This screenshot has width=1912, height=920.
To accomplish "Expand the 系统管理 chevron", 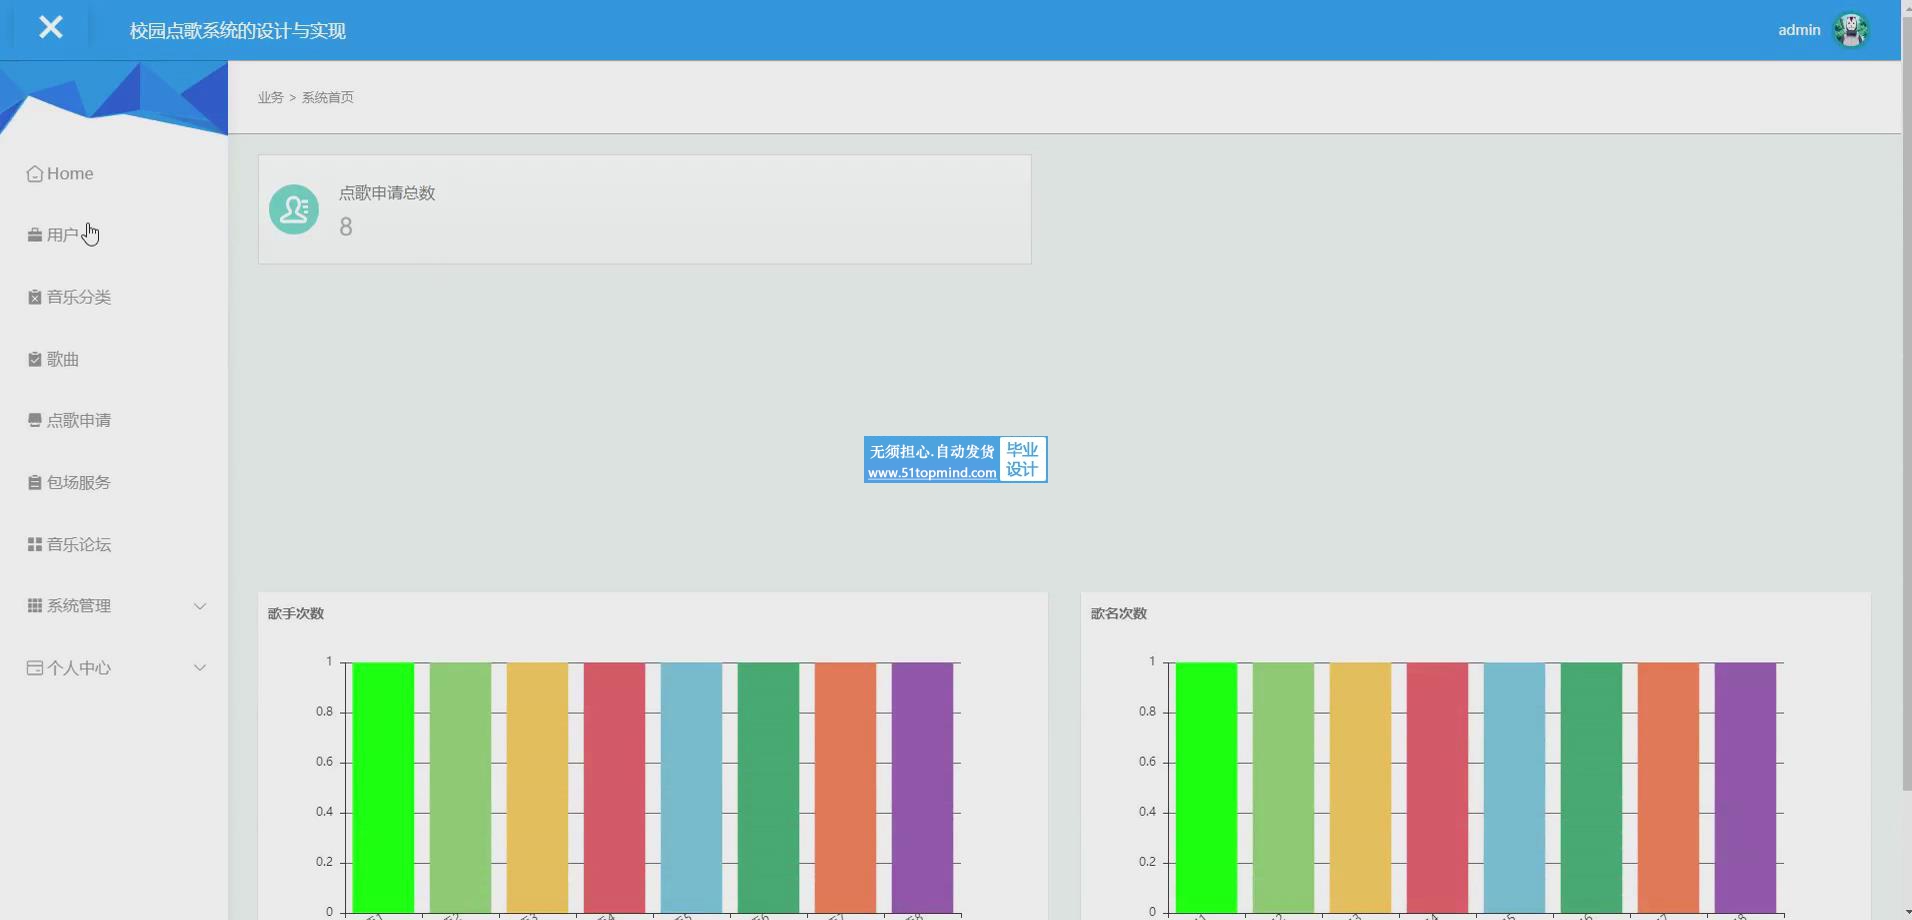I will click(200, 606).
